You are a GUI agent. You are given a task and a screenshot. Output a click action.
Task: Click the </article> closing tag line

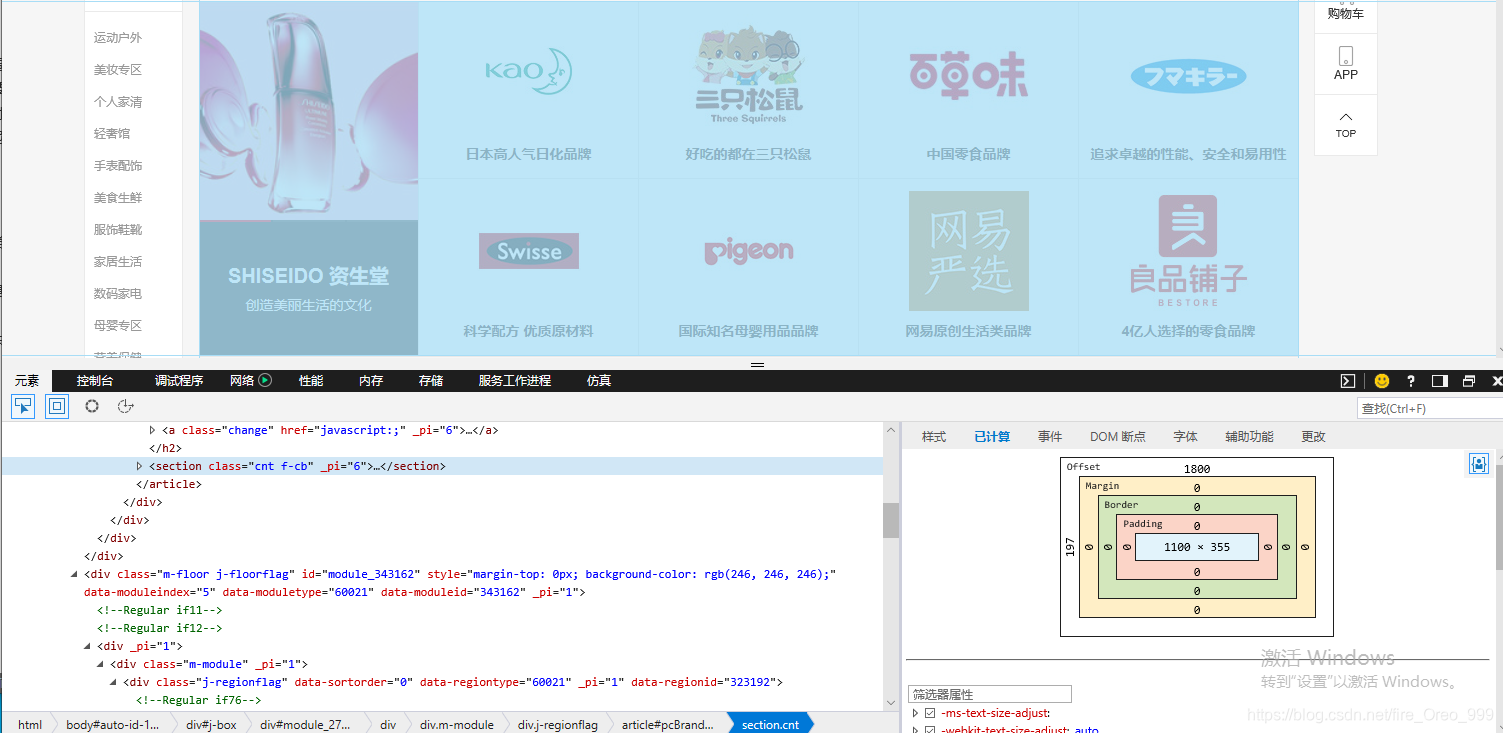point(169,484)
